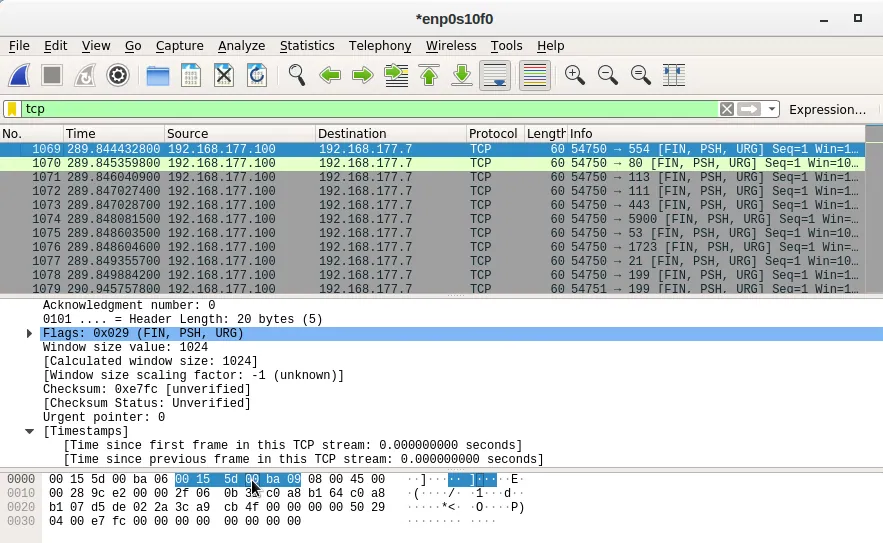Click hex bytes row at offset 0030
This screenshot has height=543, width=883.
coord(175,521)
